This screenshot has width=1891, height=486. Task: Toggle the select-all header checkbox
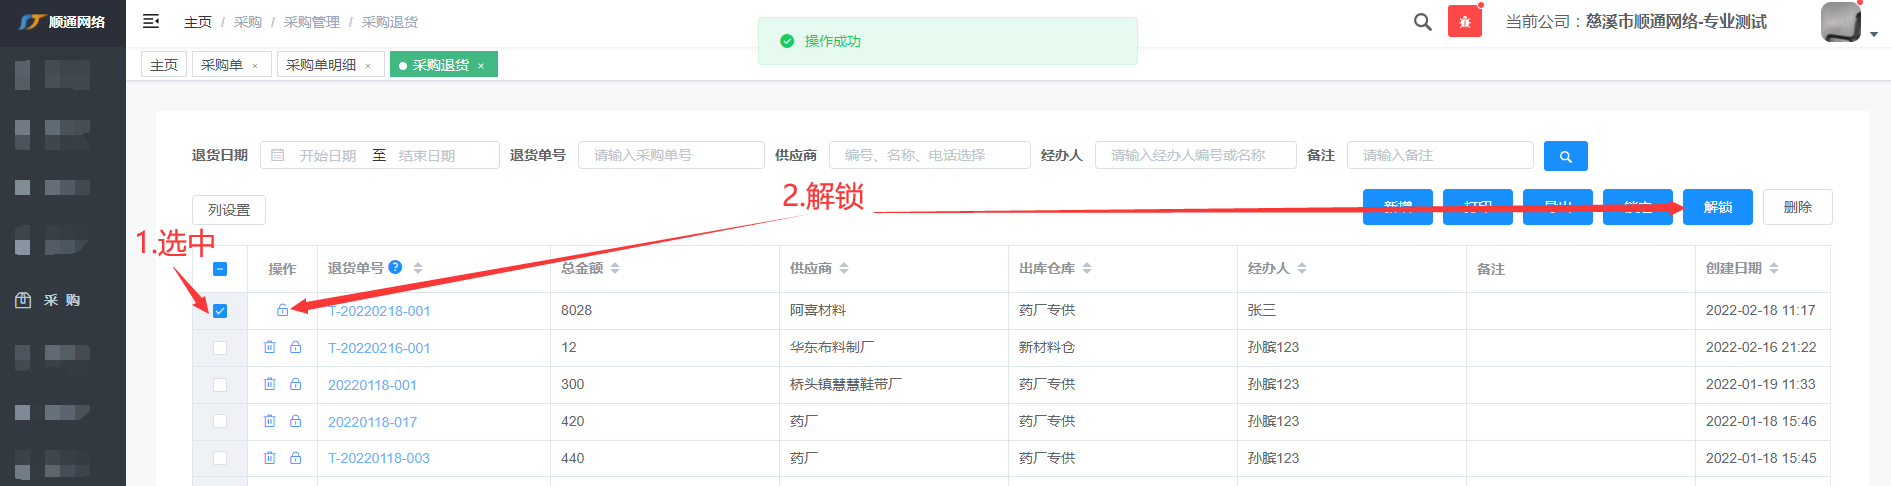pos(220,269)
